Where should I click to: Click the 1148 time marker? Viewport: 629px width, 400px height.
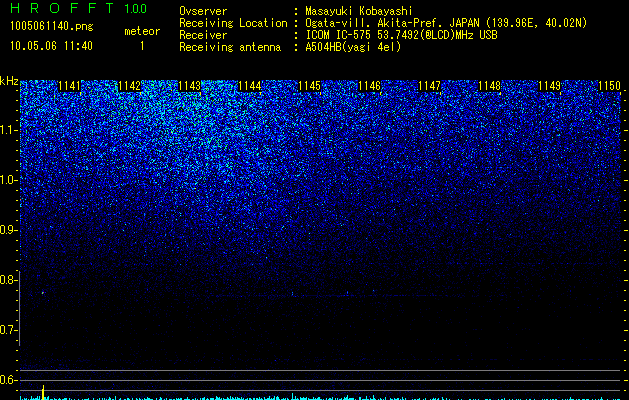(489, 86)
